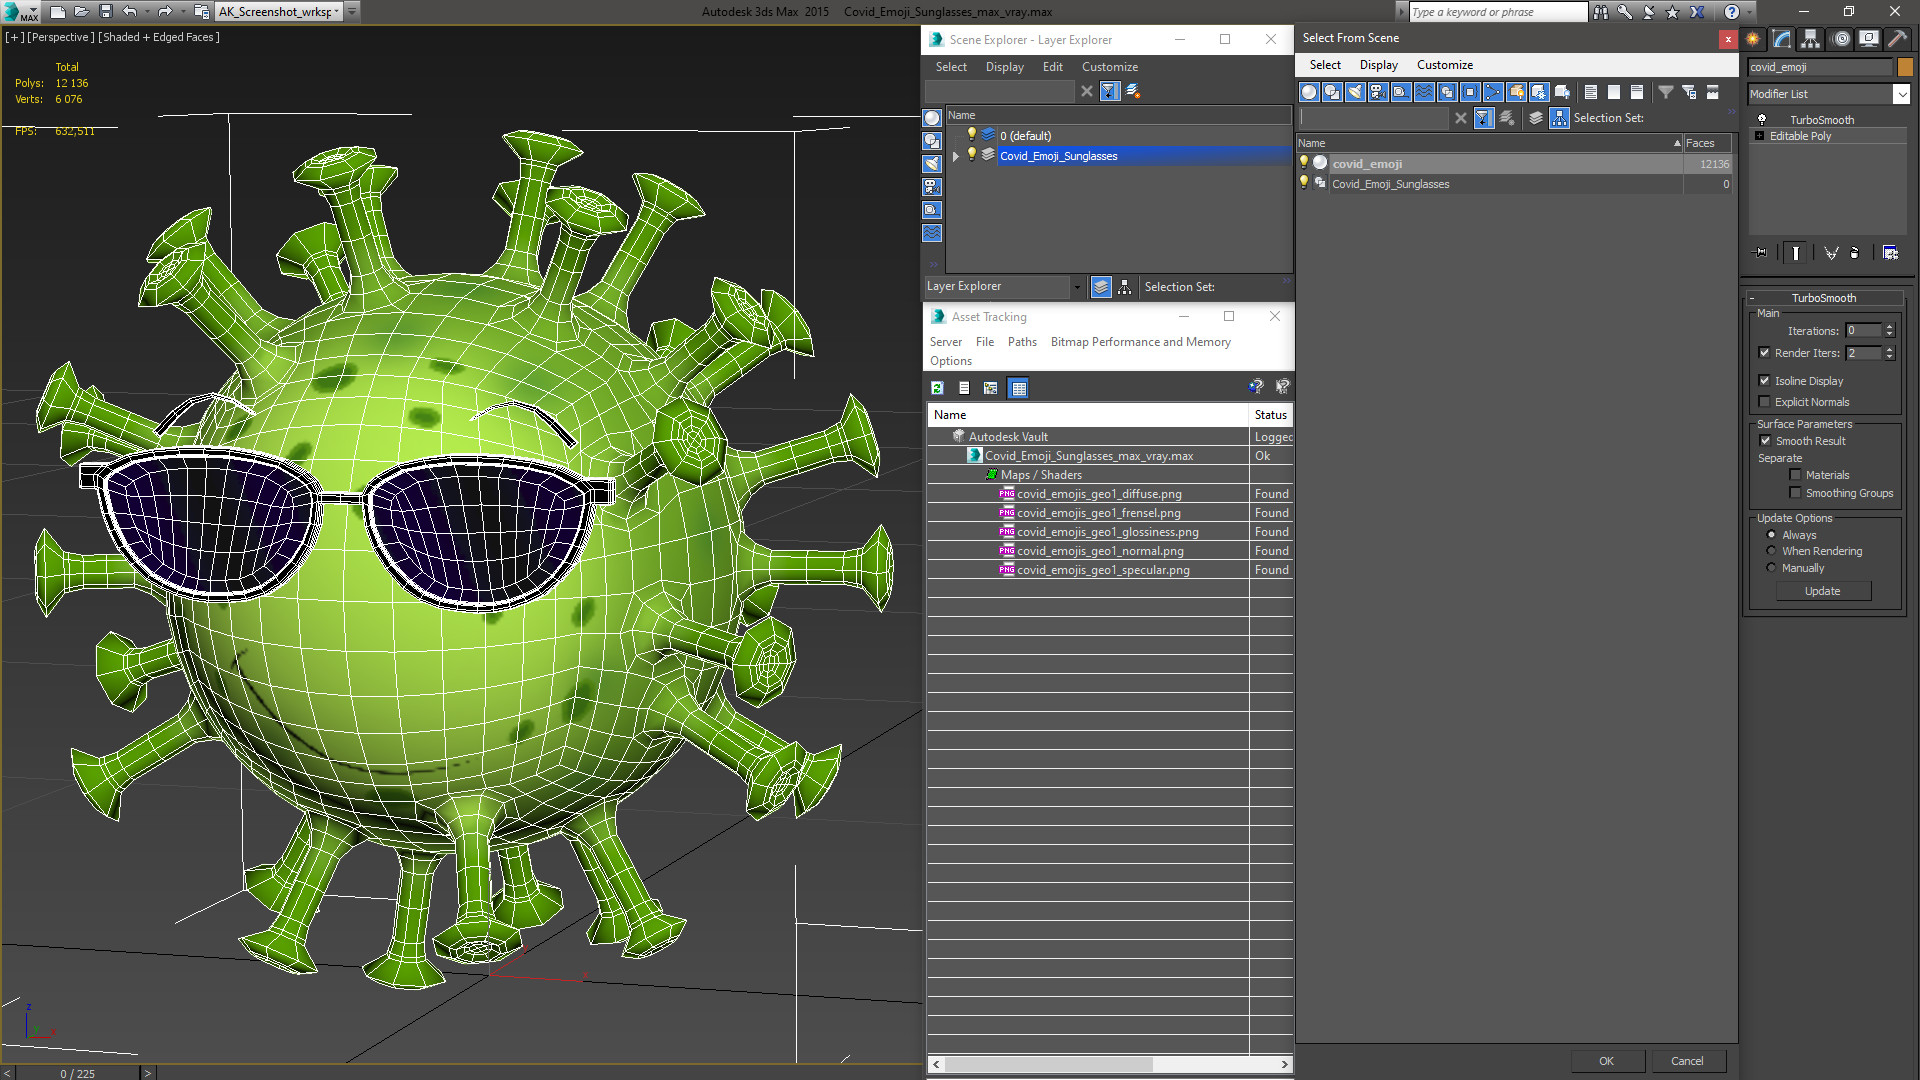This screenshot has height=1080, width=1920.
Task: Refresh the Asset Tracking list
Action: pyautogui.click(x=937, y=388)
